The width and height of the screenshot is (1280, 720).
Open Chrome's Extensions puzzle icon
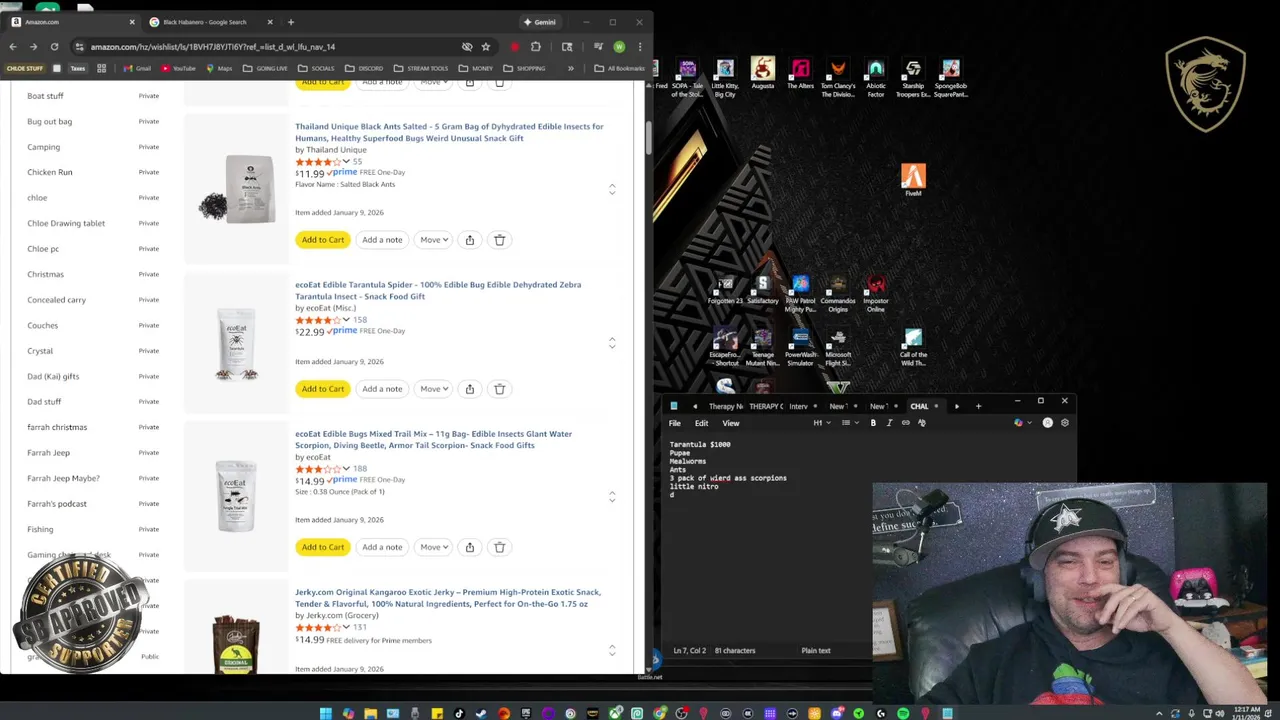(536, 47)
